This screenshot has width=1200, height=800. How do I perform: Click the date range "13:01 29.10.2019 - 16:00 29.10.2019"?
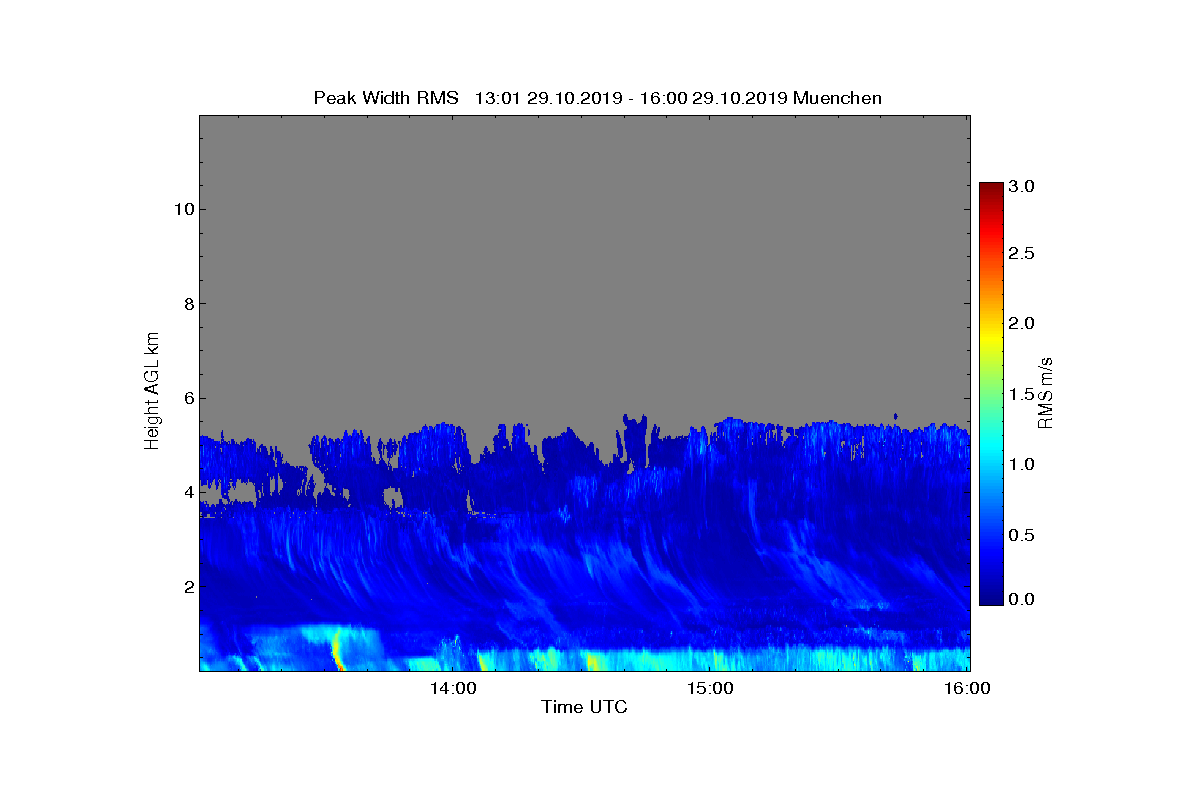[x=632, y=98]
